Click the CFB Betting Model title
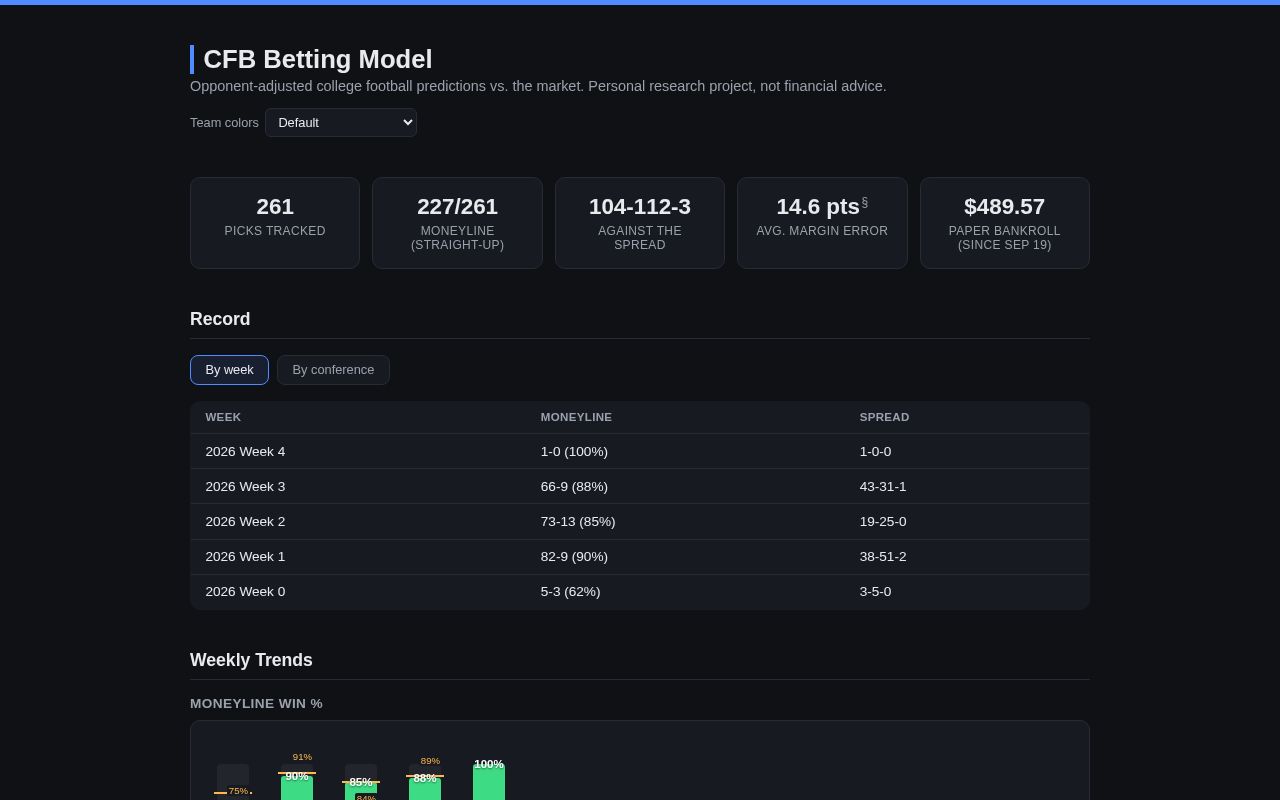The height and width of the screenshot is (800, 1280). [318, 59]
